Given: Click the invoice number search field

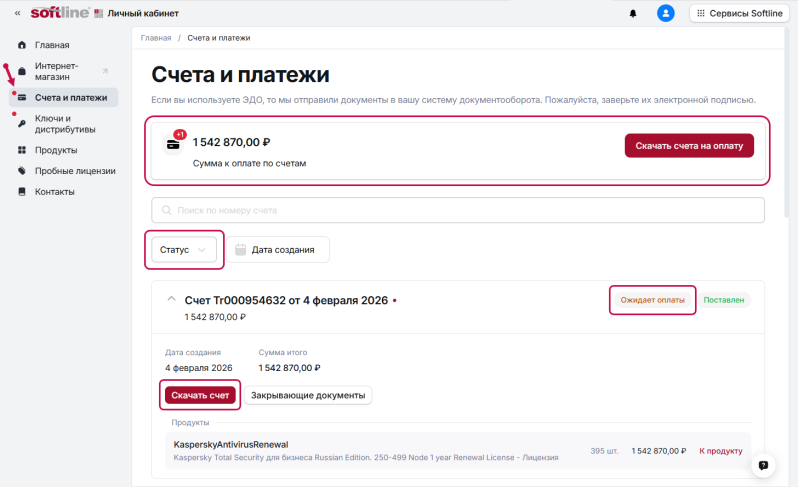Looking at the screenshot, I should (x=457, y=210).
